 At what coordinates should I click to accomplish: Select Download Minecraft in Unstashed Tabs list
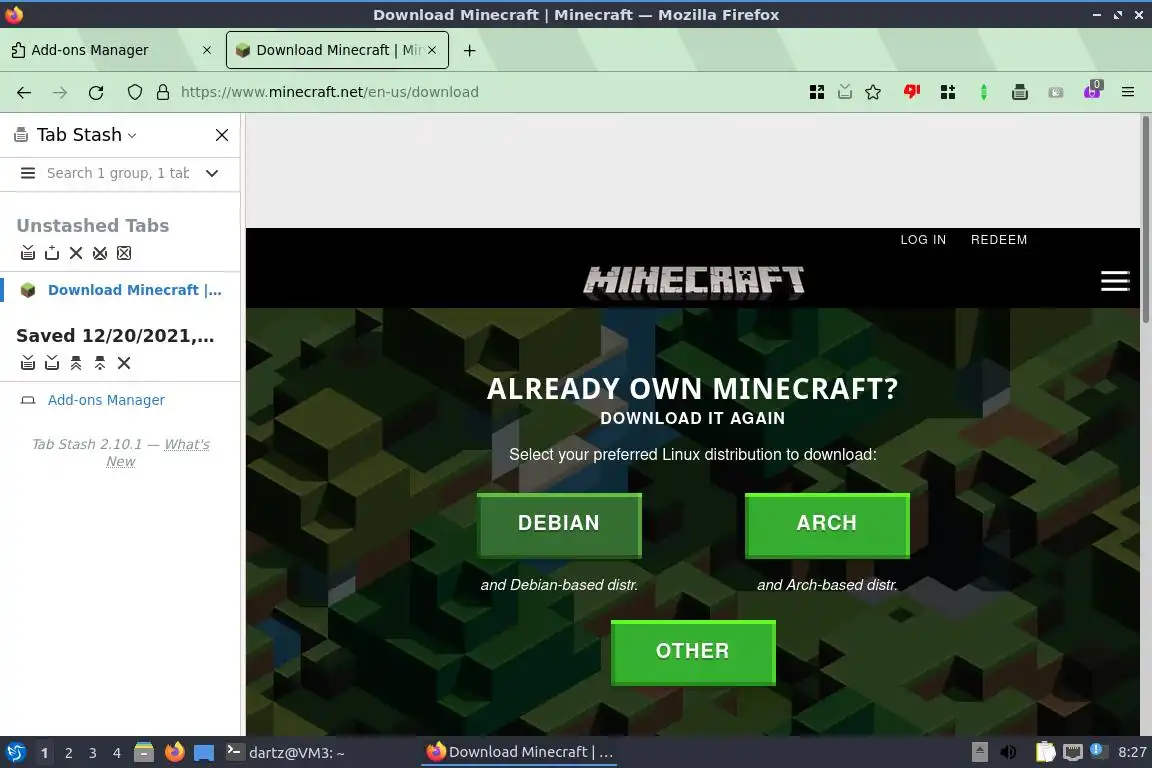134,290
